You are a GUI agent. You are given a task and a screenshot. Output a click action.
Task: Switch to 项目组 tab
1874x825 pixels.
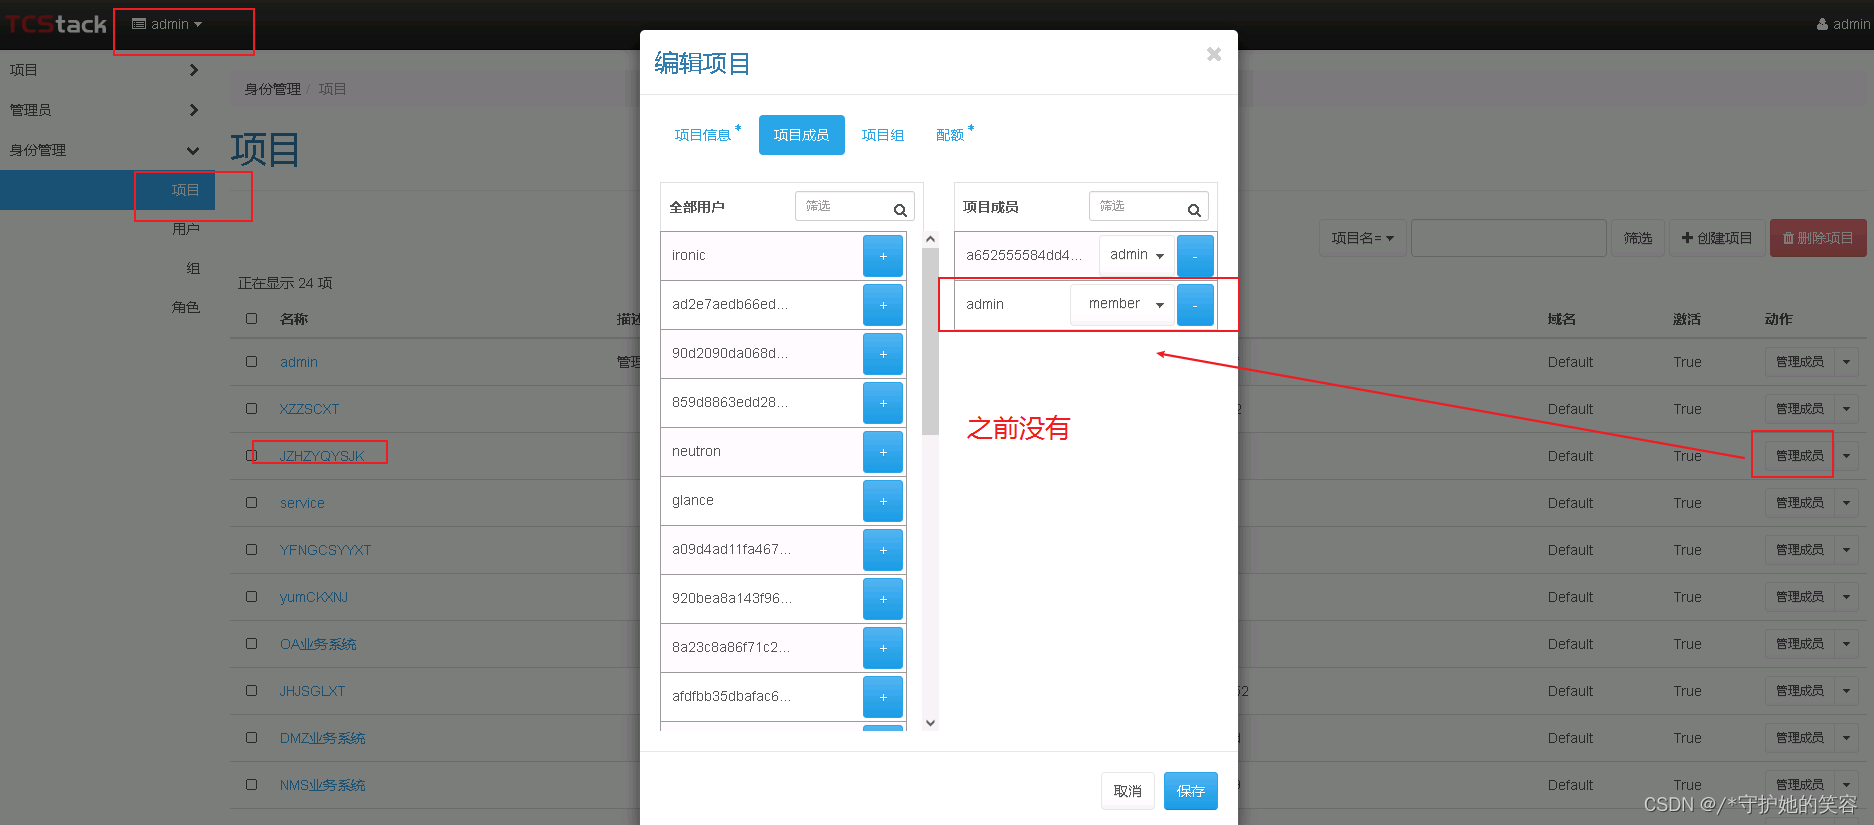pyautogui.click(x=882, y=135)
